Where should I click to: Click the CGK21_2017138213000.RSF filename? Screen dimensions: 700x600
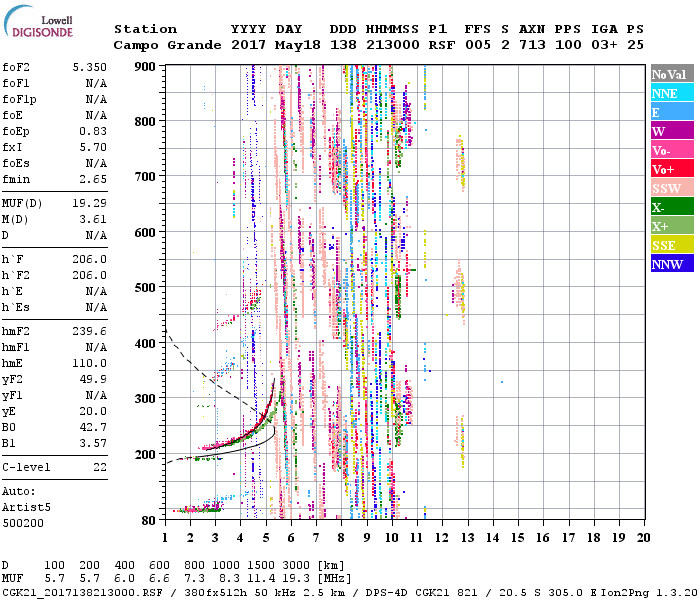(x=82, y=592)
